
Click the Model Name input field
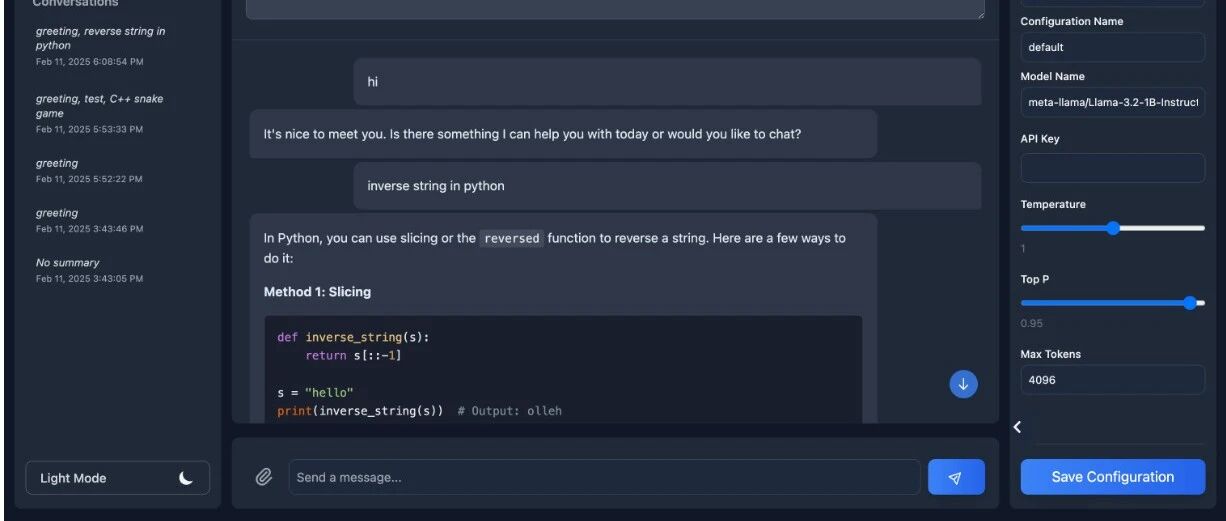pos(1112,102)
